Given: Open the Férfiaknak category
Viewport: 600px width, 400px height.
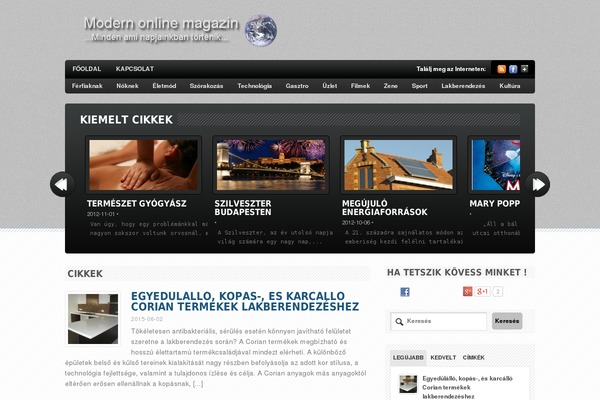Looking at the screenshot, I should 87,86.
